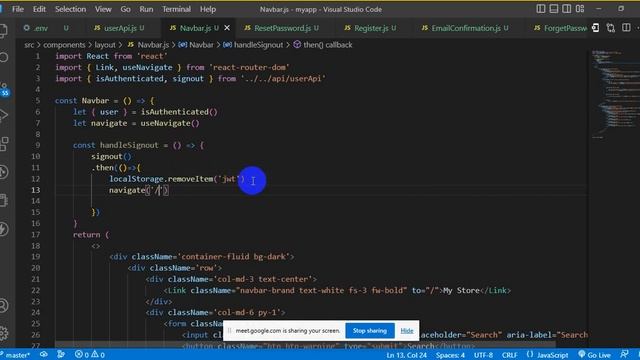640x360 pixels.
Task: Open the Edit menu
Action: point(39,9)
